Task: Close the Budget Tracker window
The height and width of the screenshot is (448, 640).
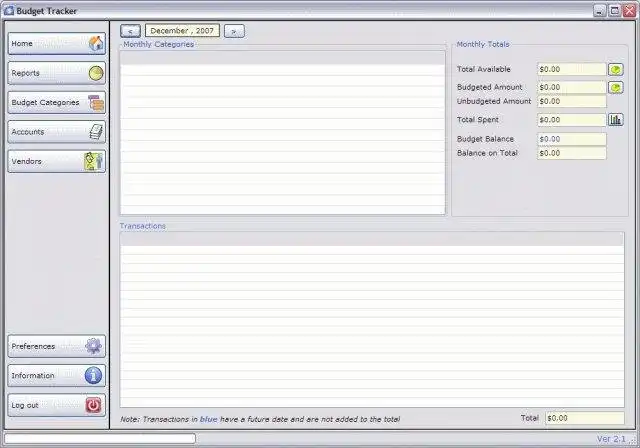Action: (x=629, y=11)
